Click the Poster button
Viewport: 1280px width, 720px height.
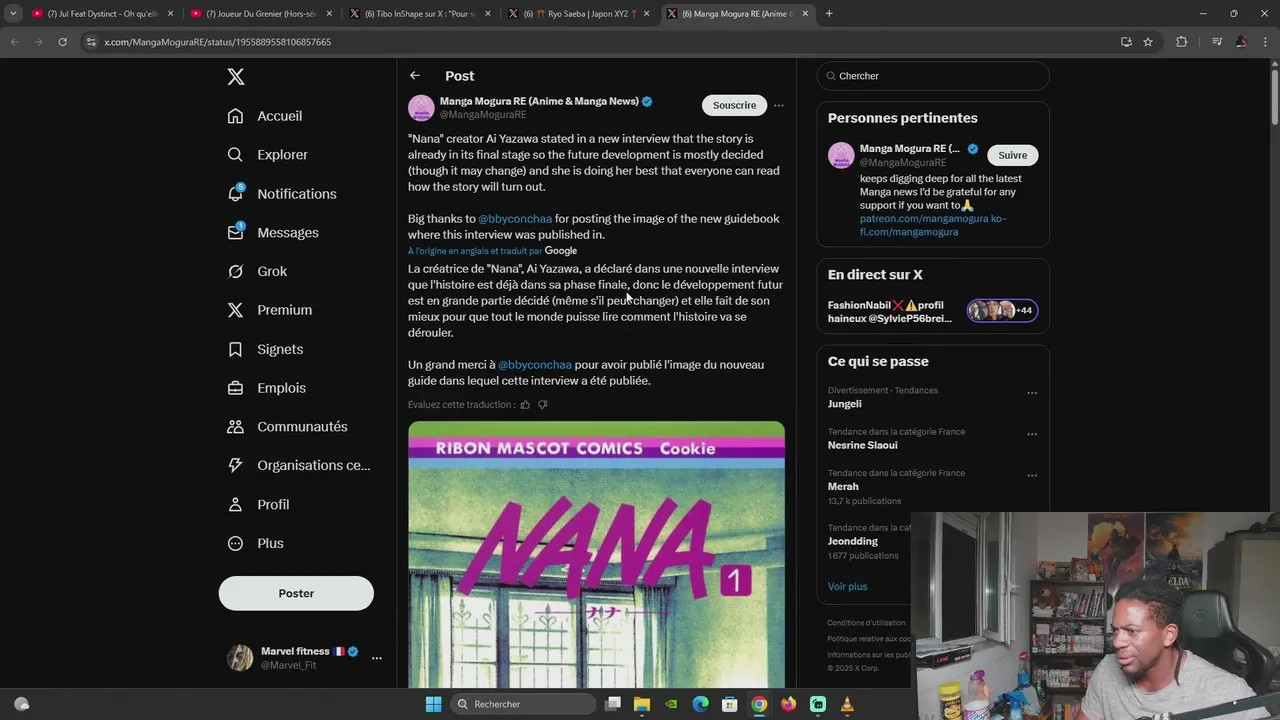[296, 593]
